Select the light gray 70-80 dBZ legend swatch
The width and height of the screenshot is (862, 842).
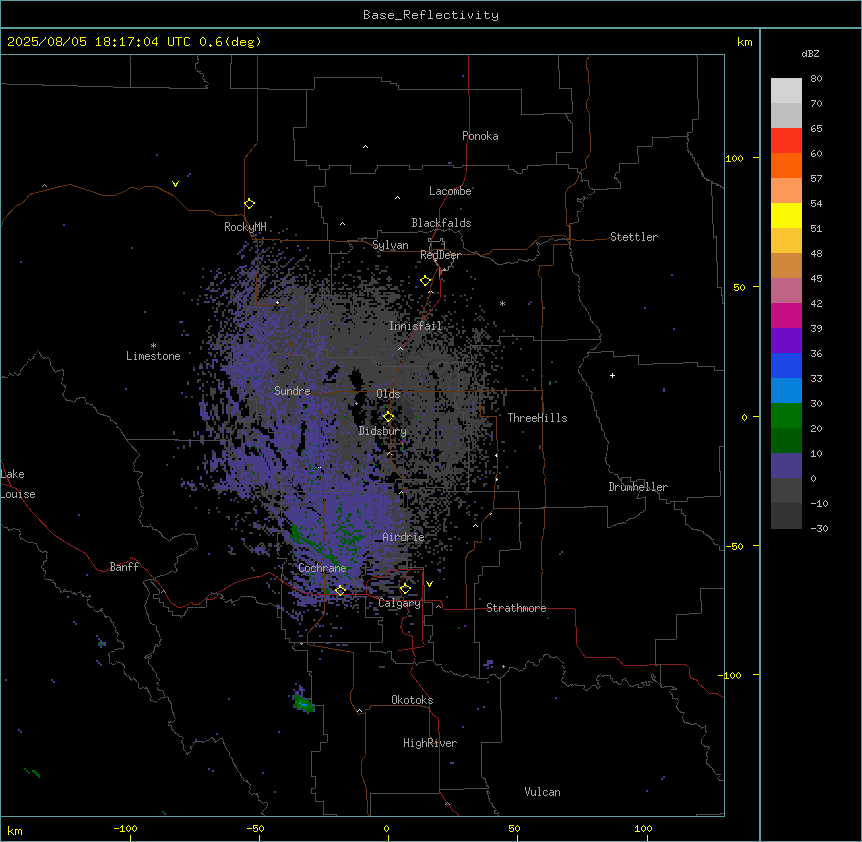(x=786, y=90)
